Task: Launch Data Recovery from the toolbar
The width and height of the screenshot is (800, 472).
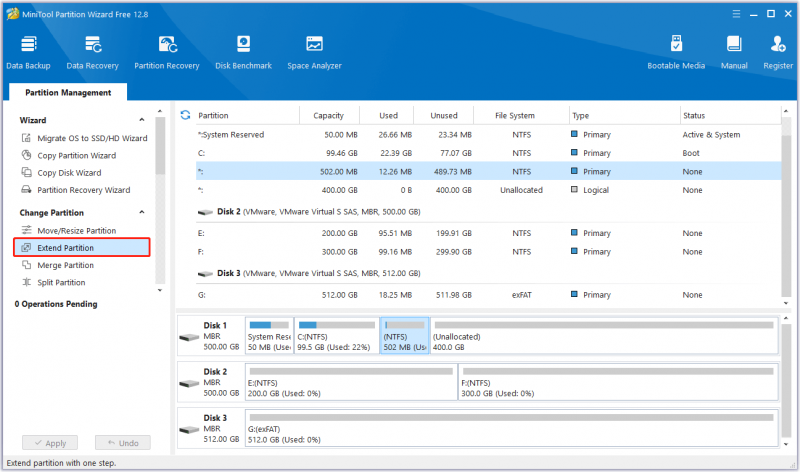Action: click(x=92, y=53)
